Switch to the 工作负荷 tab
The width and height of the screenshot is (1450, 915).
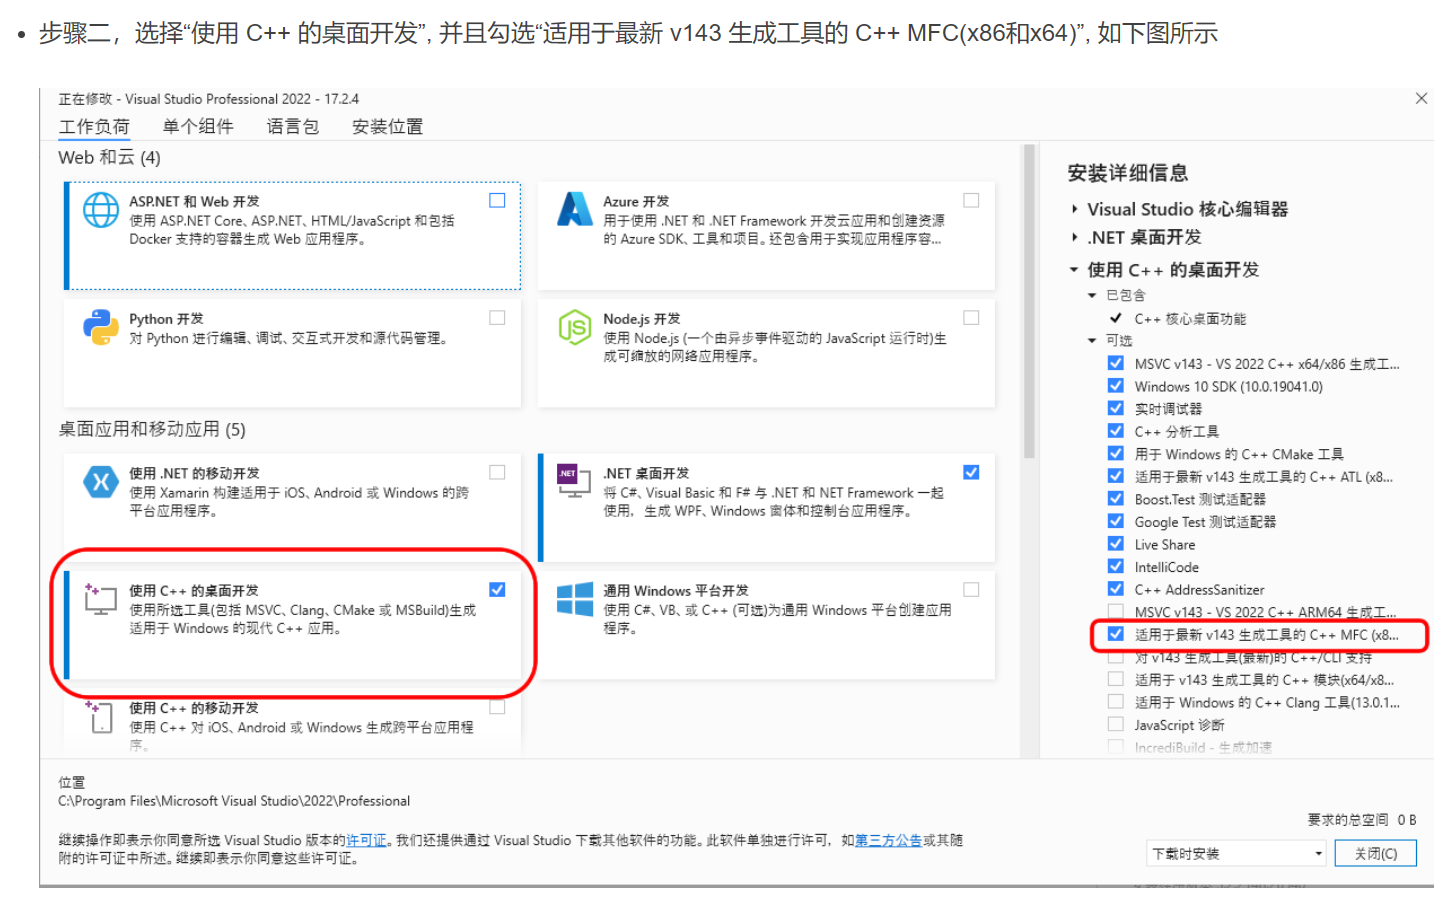(94, 127)
